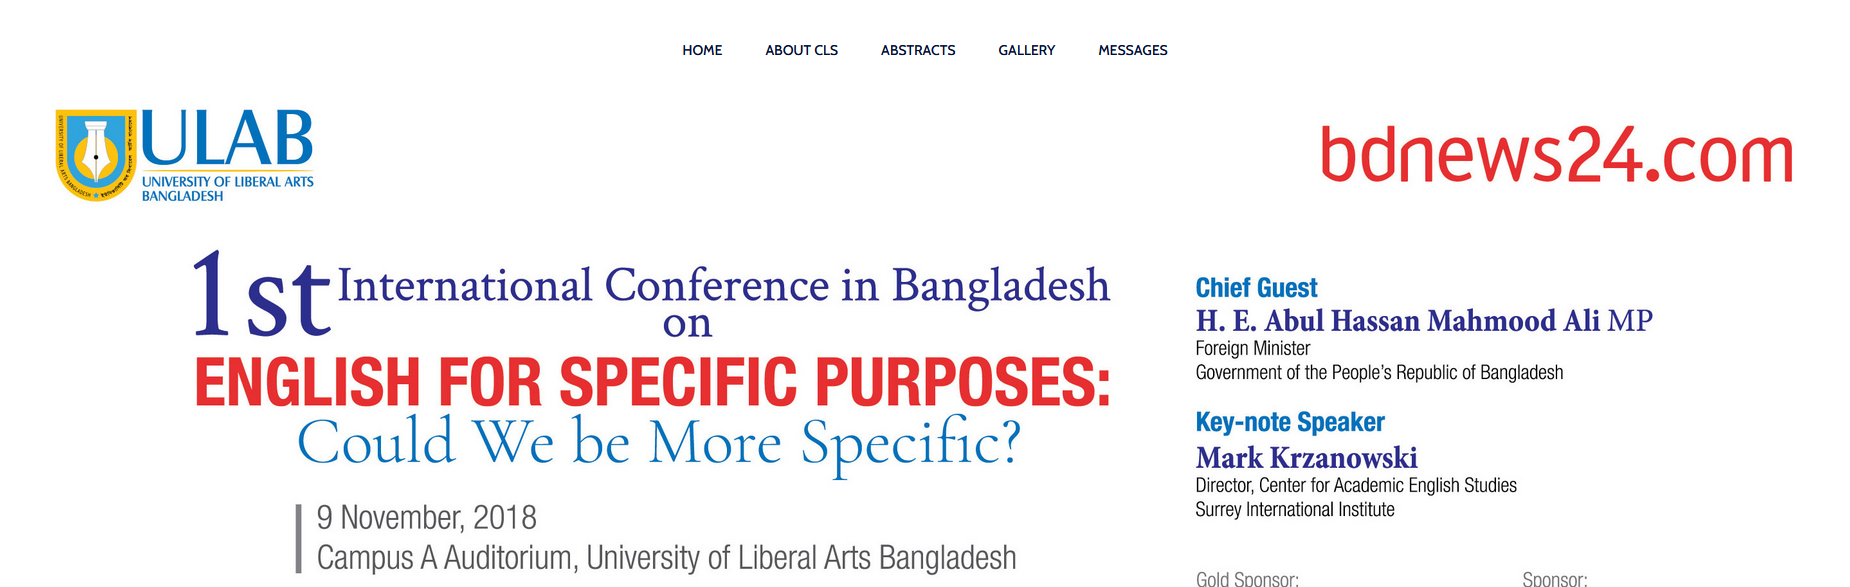Click the Key-note Speaker heading
The height and width of the screenshot is (587, 1850).
pos(1290,422)
